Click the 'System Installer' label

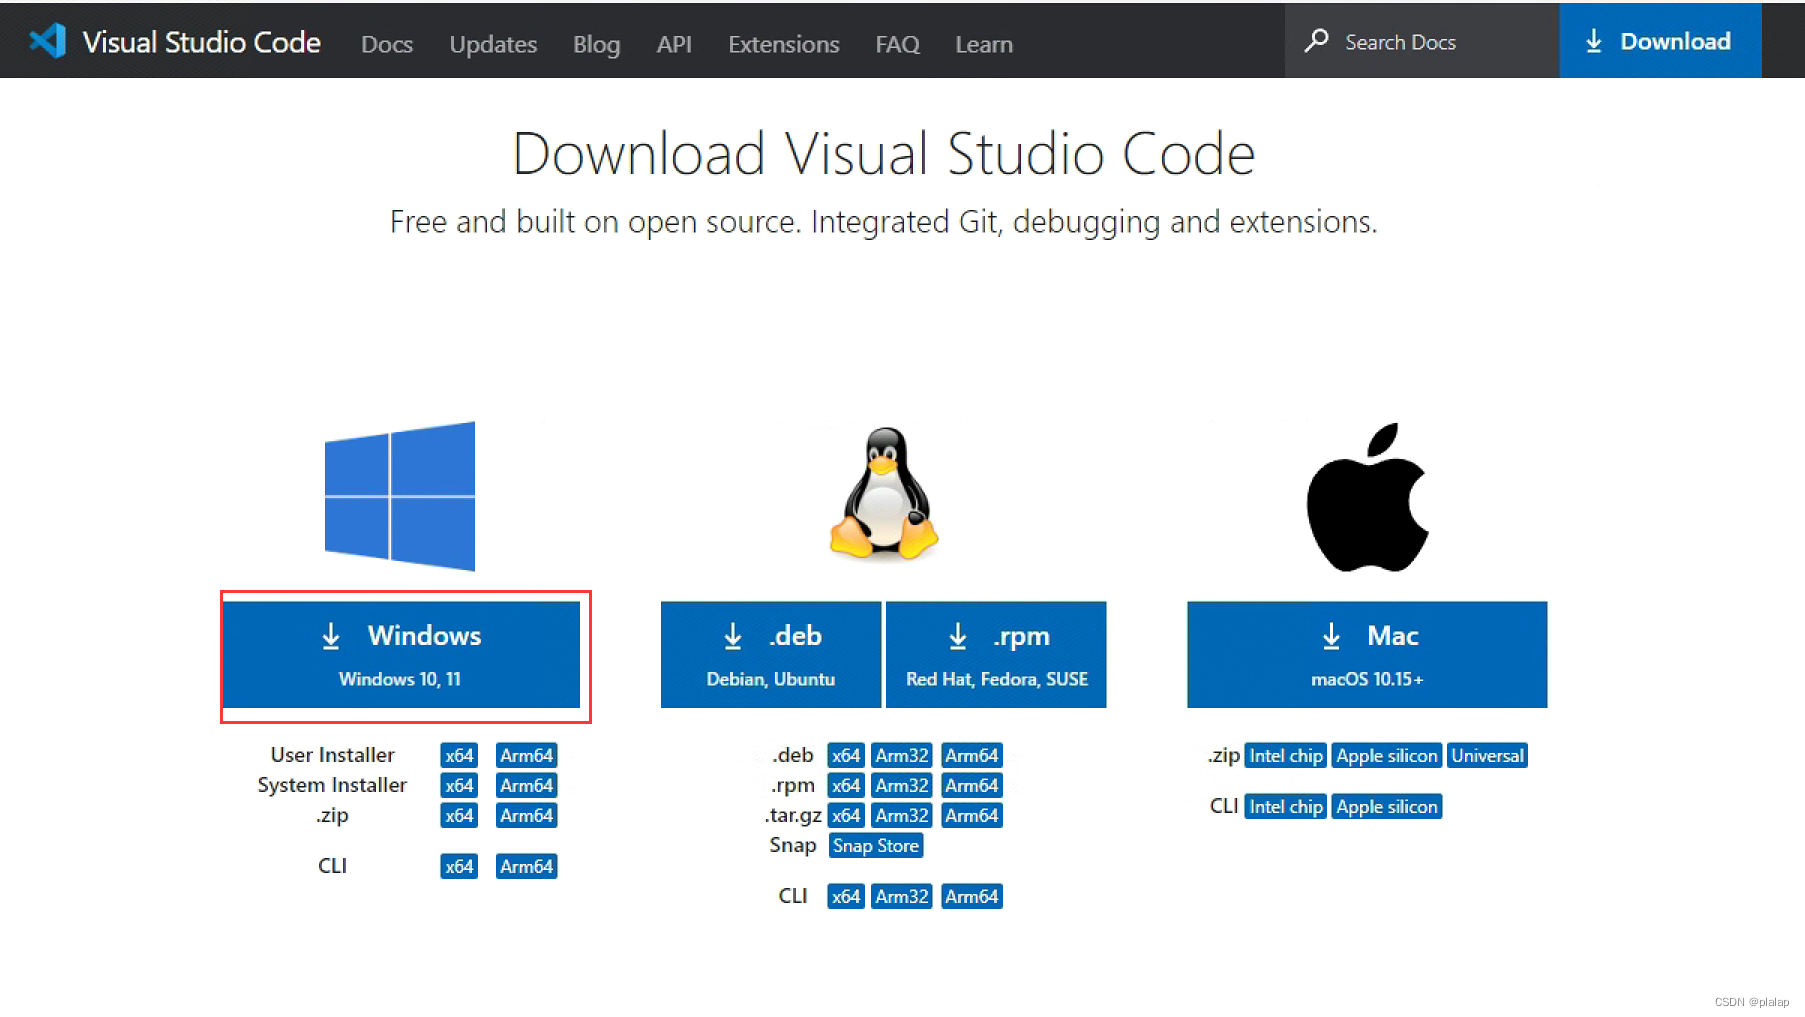click(332, 785)
